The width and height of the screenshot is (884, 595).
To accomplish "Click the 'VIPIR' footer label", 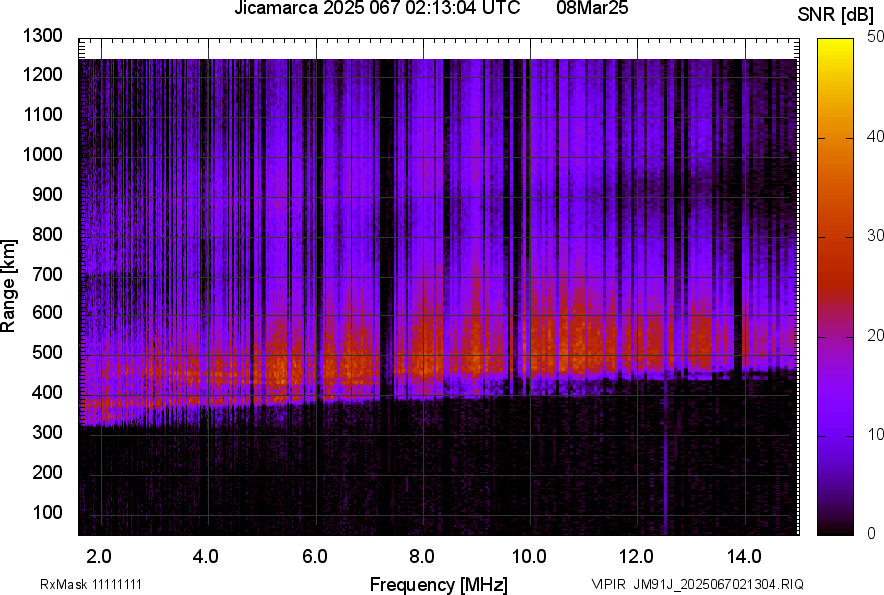I will (608, 584).
